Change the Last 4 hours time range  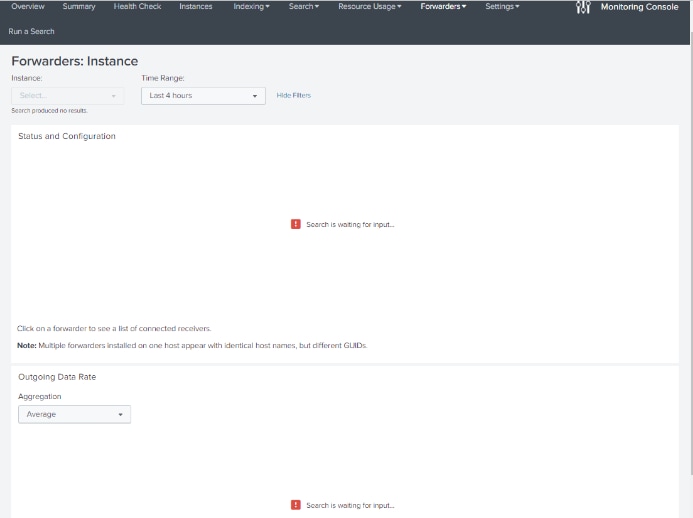coord(203,96)
